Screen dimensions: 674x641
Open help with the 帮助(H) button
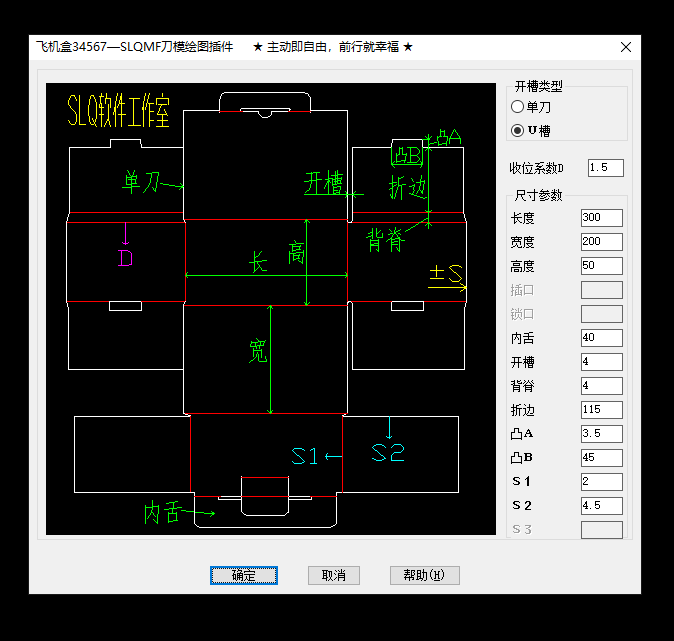(x=424, y=575)
